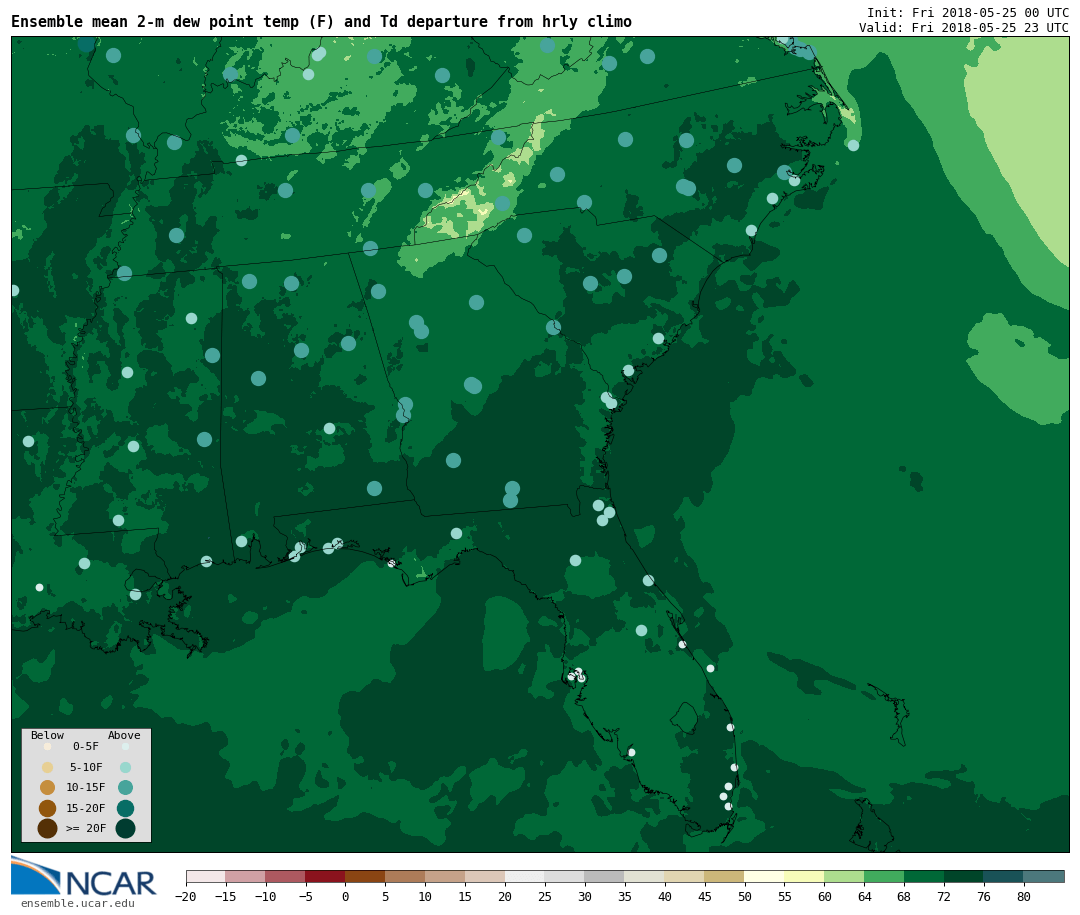Viewport: 1080px width, 915px height.
Task: Select the Below 5-10F tan legend circle
Action: [48, 767]
